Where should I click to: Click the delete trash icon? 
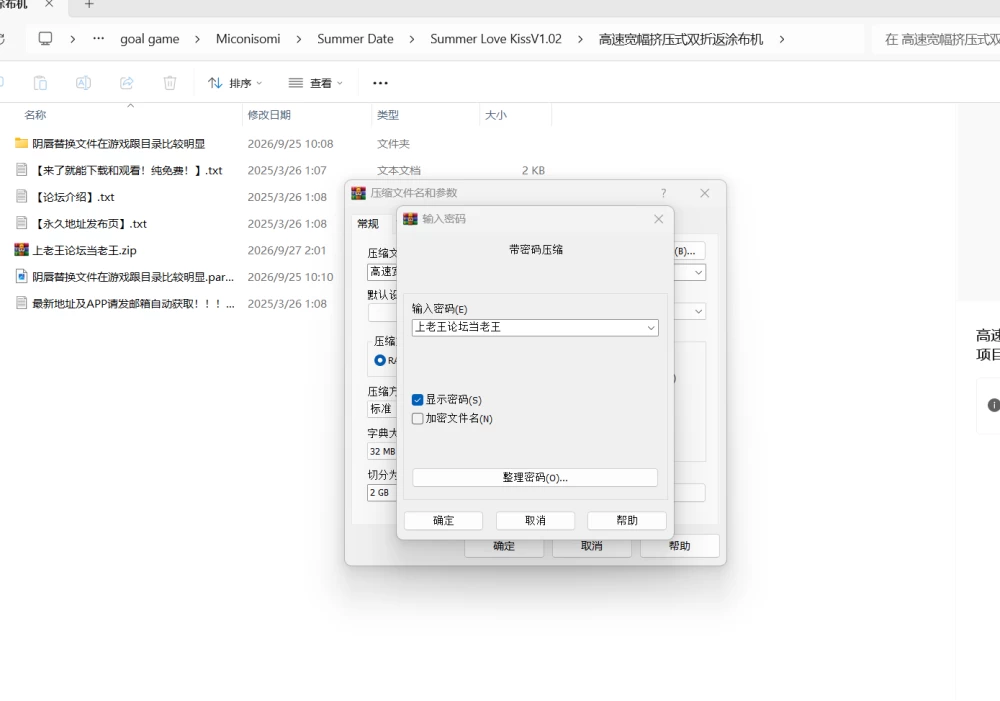(170, 83)
